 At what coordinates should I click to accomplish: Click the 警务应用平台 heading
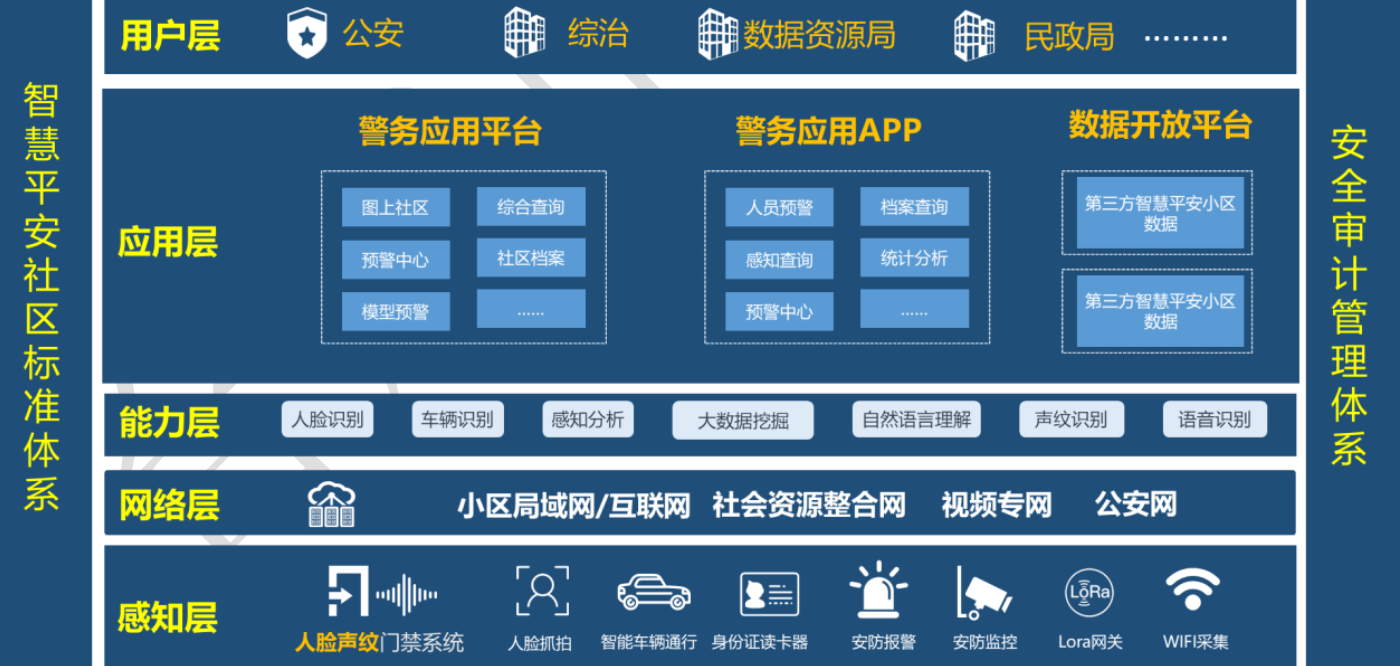pyautogui.click(x=450, y=131)
